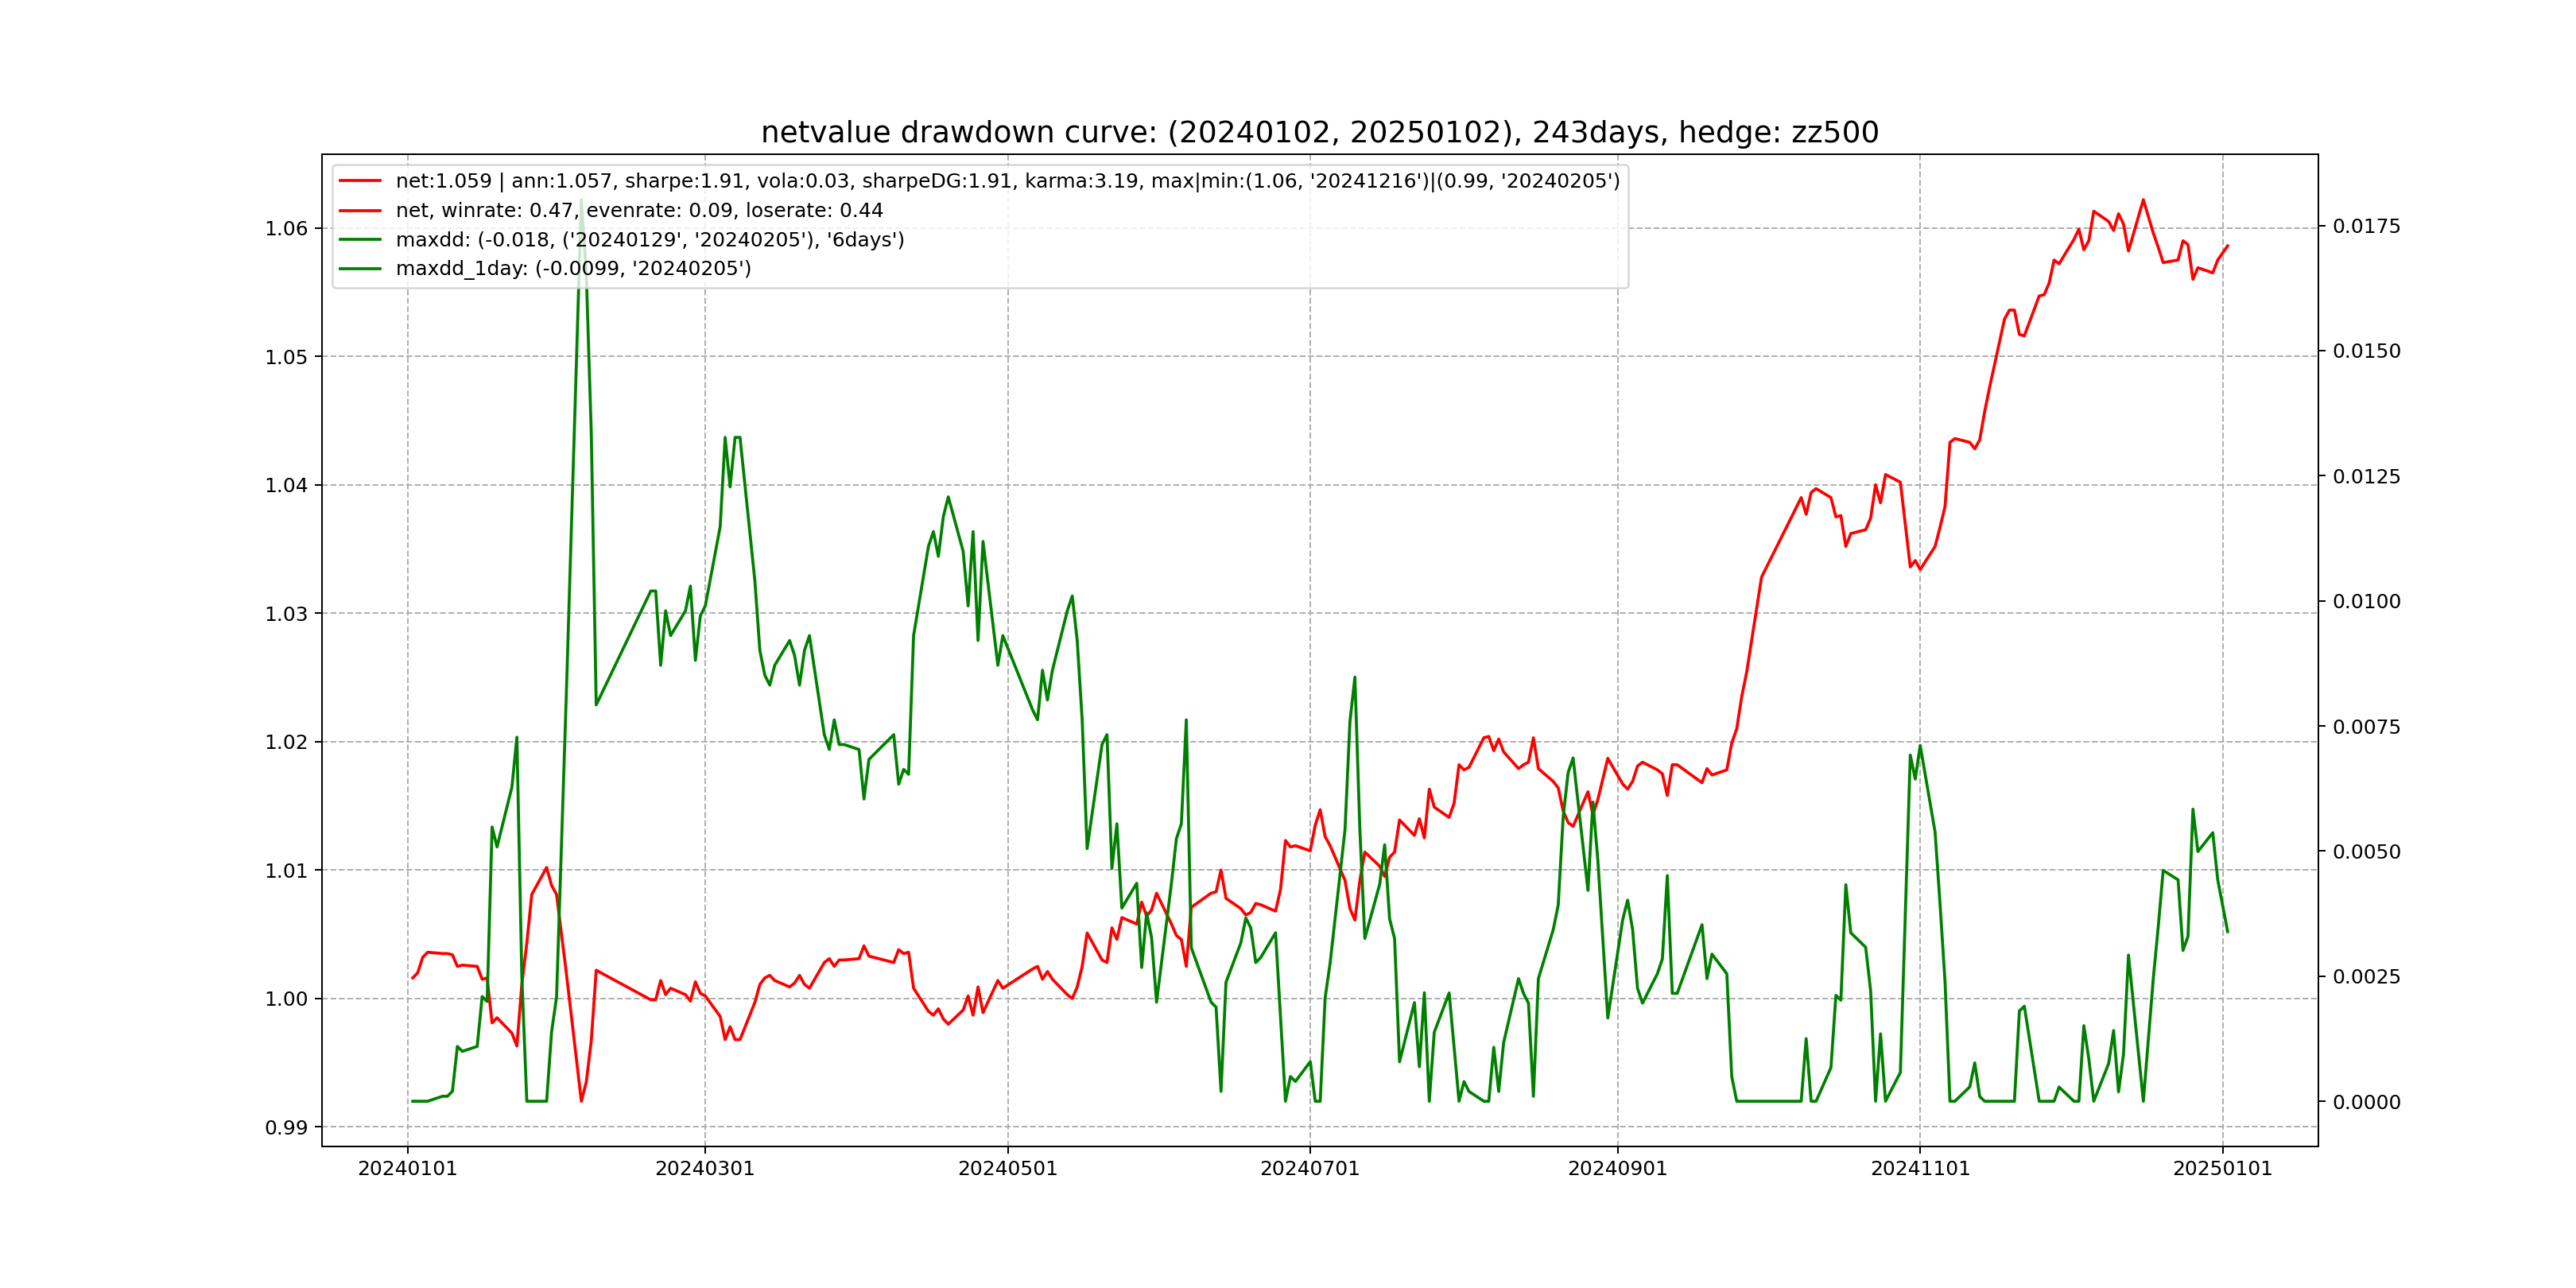Click the legend text starting with net:1.059
2576x1288 pixels.
tap(1007, 181)
